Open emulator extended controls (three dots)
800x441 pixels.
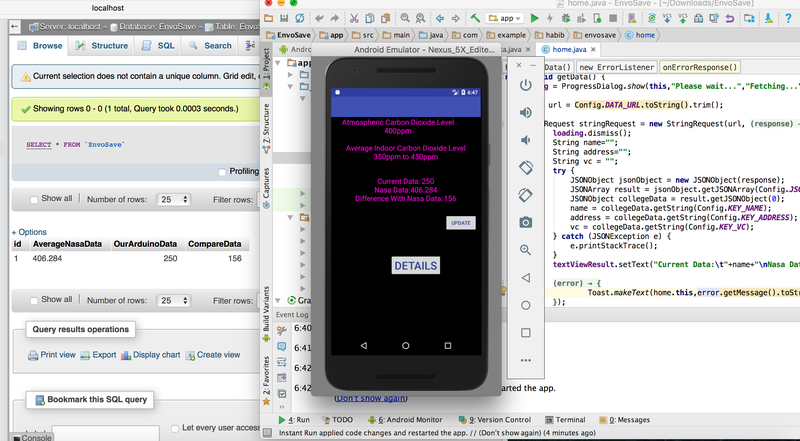click(x=526, y=359)
